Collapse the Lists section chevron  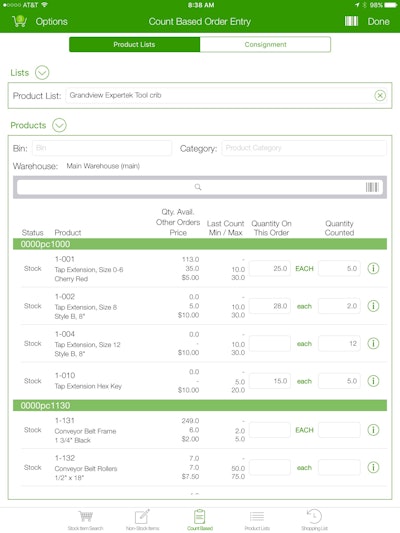(x=42, y=72)
